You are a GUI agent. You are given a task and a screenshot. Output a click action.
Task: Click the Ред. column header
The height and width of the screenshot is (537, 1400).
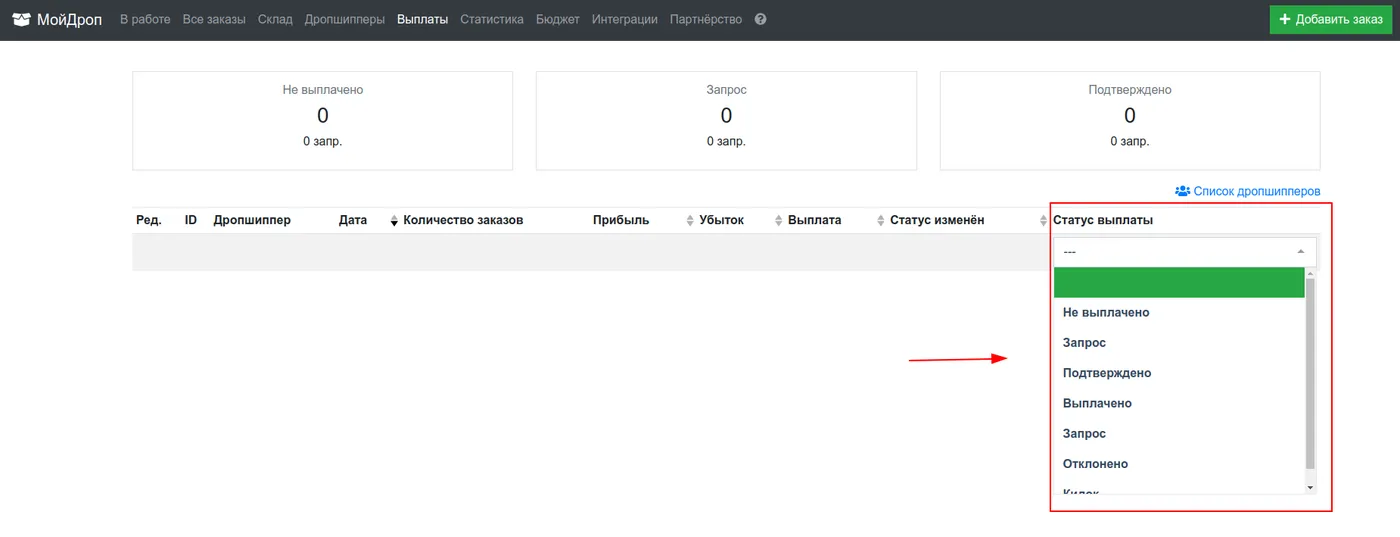149,220
